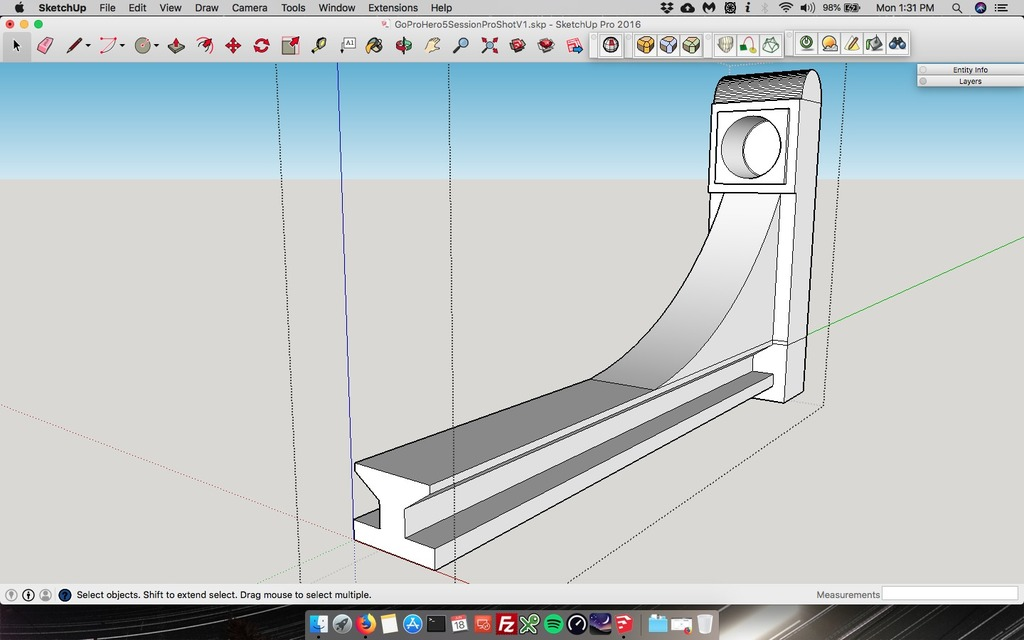Open the Extensions menu
Viewport: 1024px width, 640px height.
pos(392,7)
